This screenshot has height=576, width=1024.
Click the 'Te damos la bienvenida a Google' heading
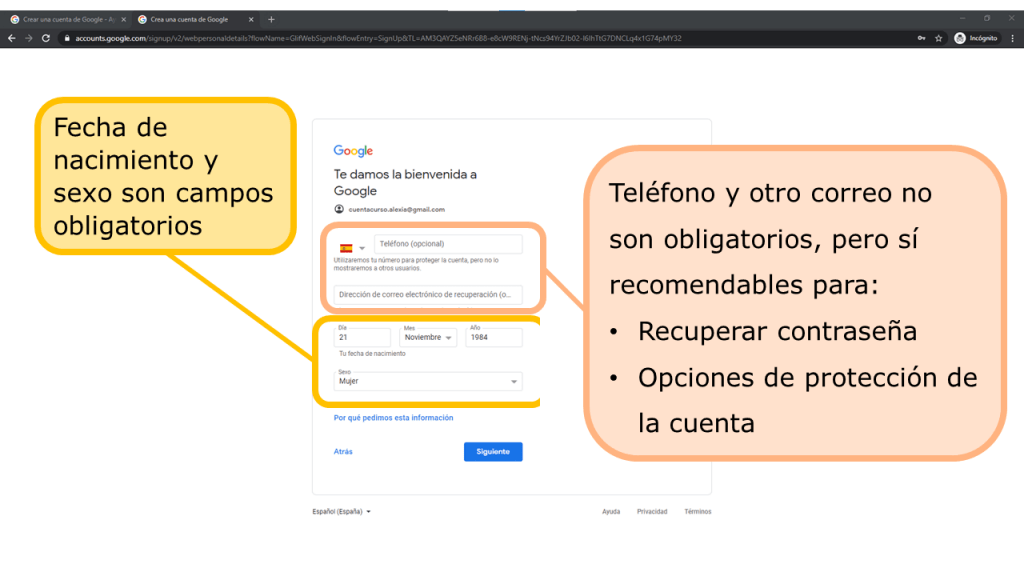click(x=405, y=183)
